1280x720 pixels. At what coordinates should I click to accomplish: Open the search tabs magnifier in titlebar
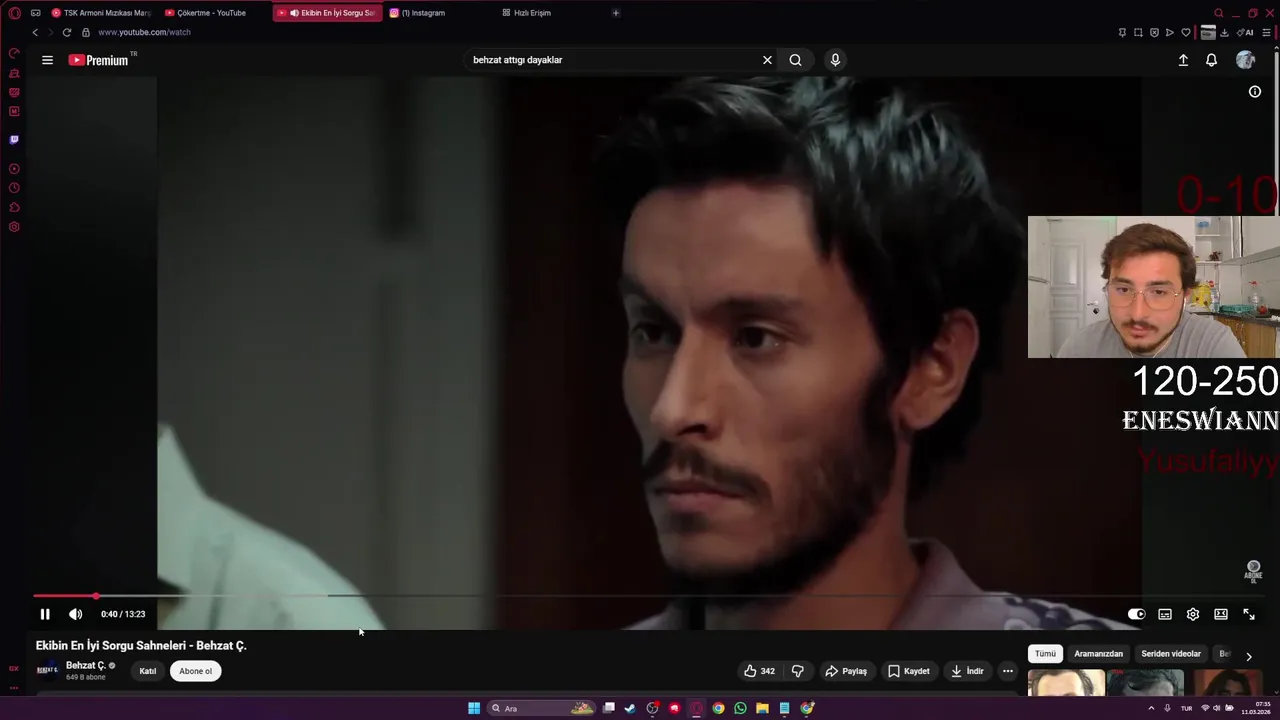(1218, 13)
